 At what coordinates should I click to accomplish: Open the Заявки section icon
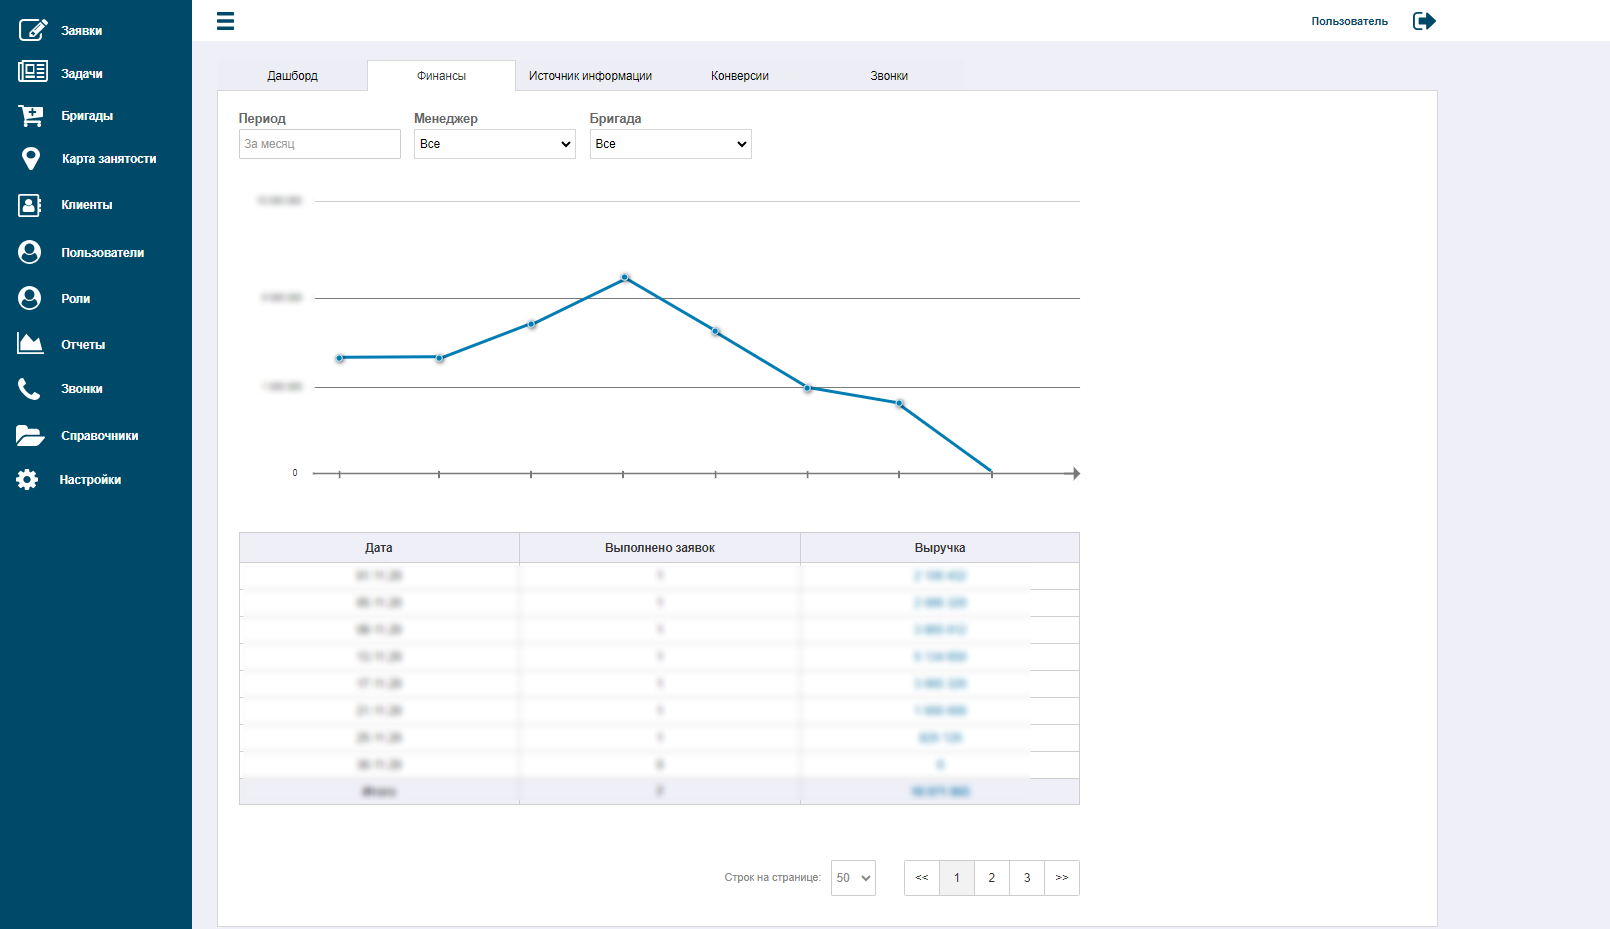coord(32,30)
